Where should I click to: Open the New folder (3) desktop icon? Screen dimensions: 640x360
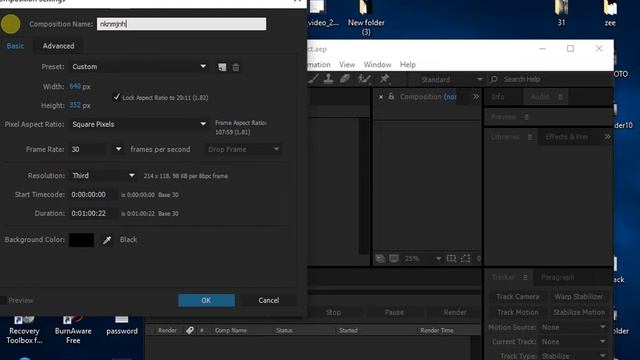[x=366, y=18]
